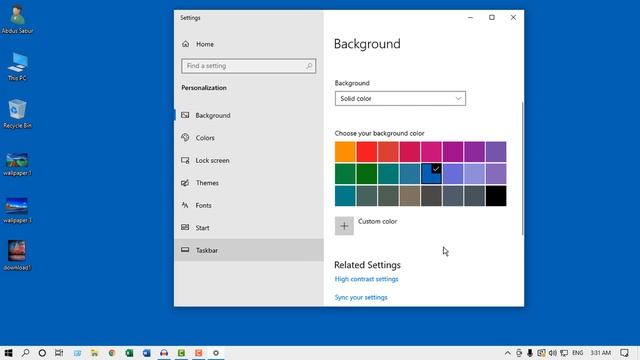The height and width of the screenshot is (360, 640).
Task: Pick the bright red color swatch
Action: 367,152
